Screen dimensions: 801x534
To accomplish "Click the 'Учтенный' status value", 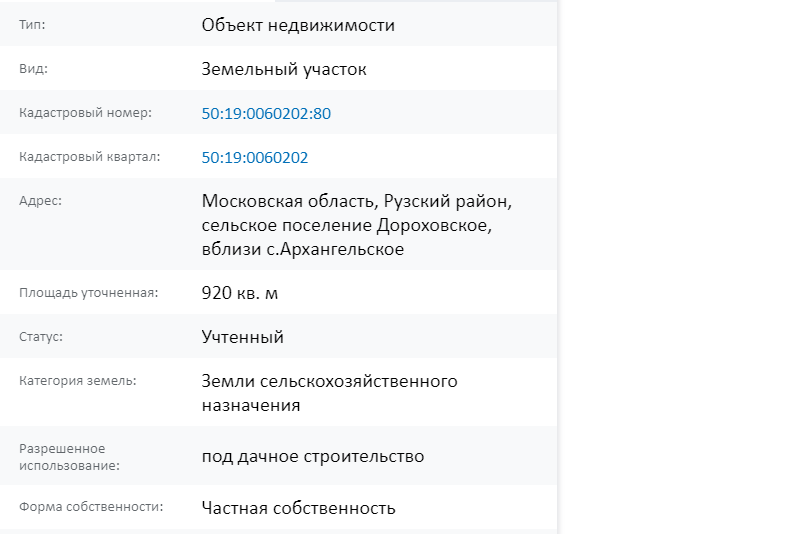I will (x=243, y=337).
